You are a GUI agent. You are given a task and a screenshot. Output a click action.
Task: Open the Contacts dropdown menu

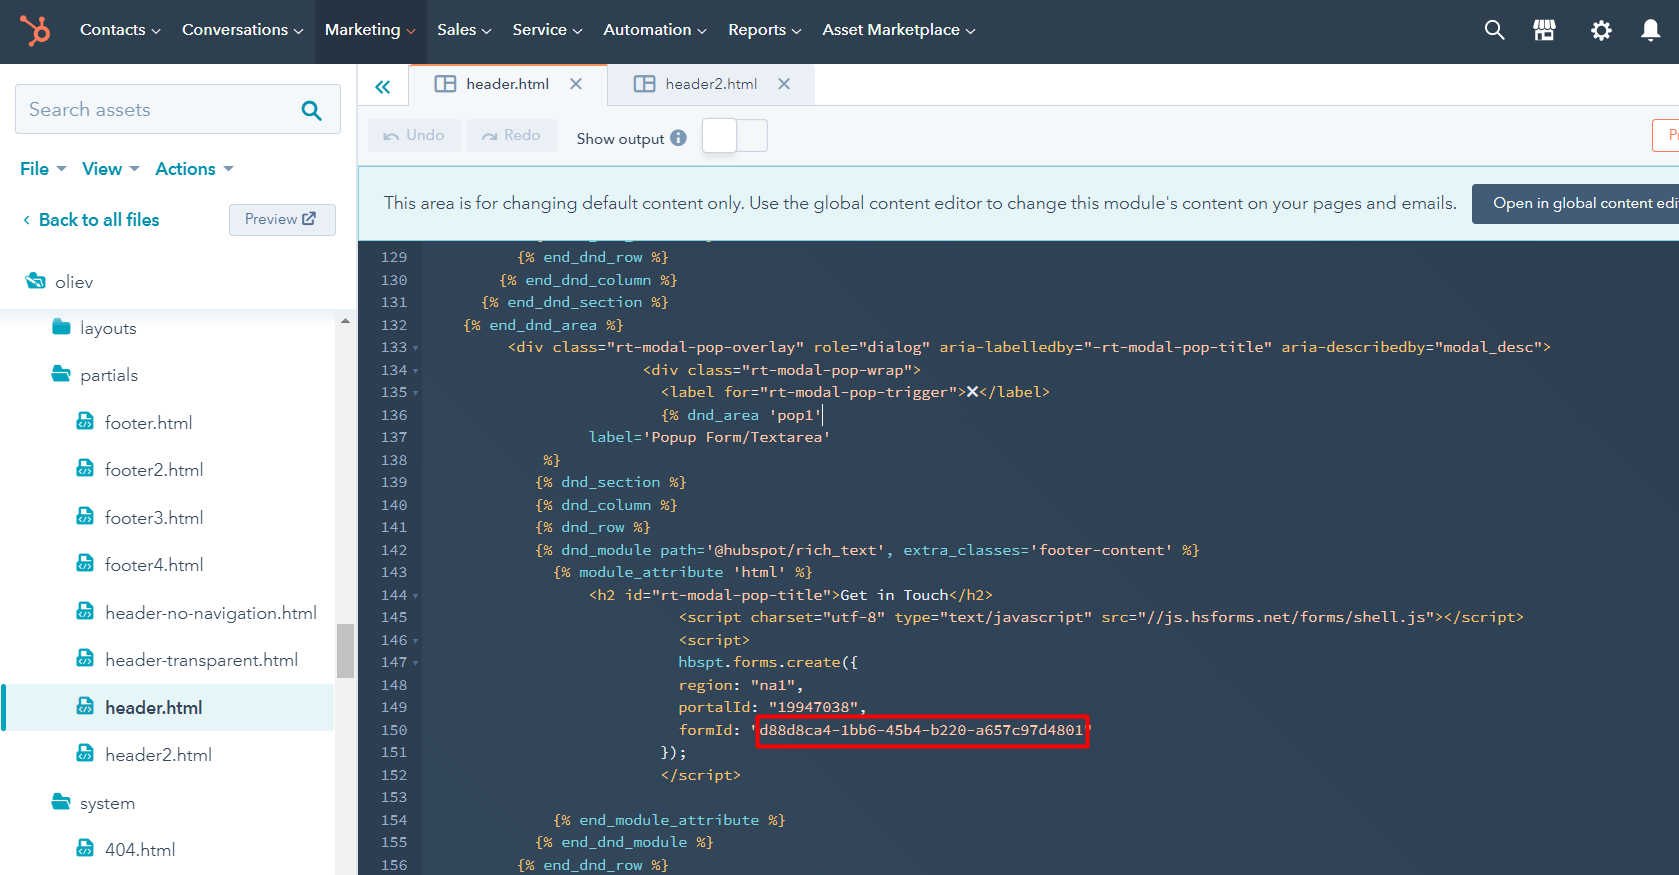click(x=120, y=30)
